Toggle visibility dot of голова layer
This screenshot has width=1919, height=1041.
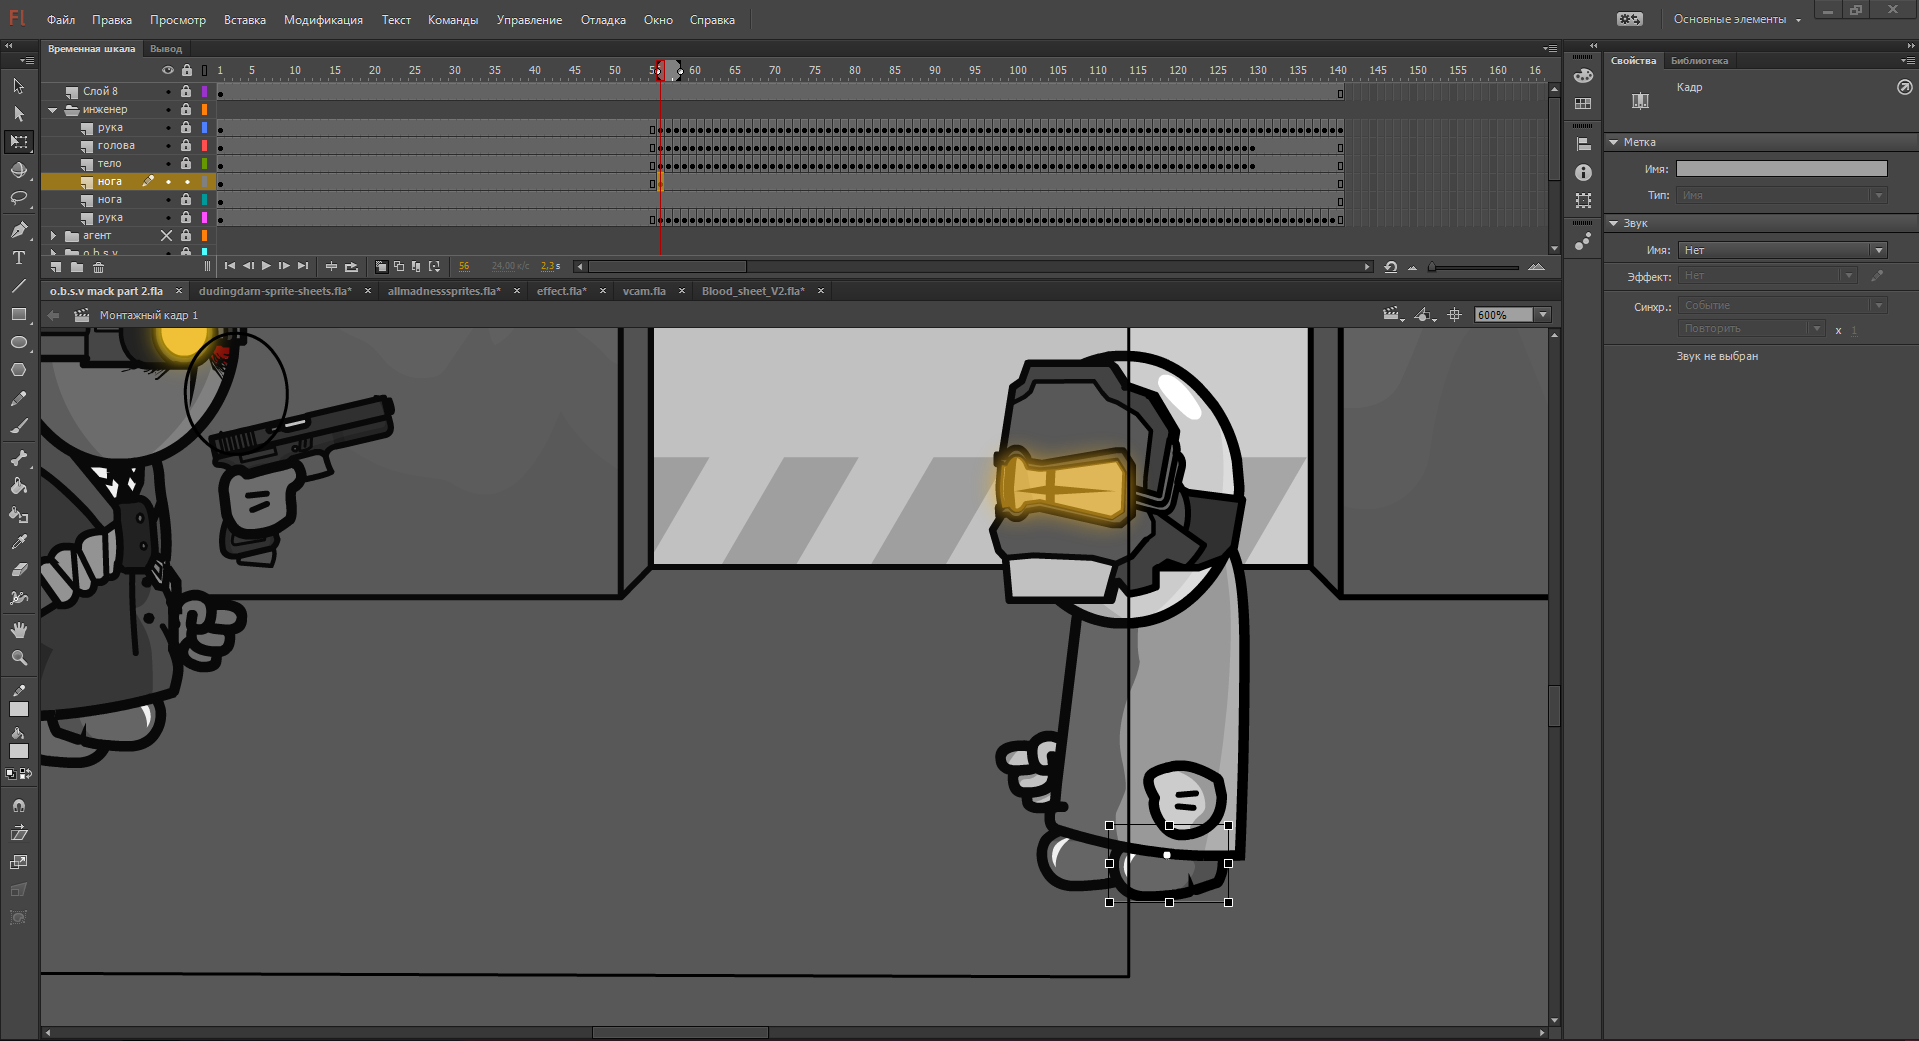[168, 146]
